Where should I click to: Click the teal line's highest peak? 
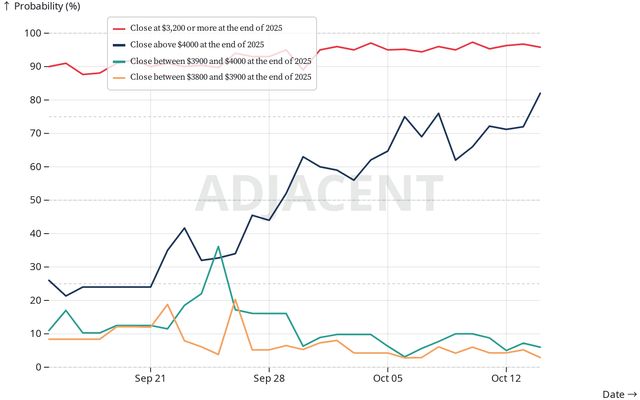pyautogui.click(x=218, y=246)
